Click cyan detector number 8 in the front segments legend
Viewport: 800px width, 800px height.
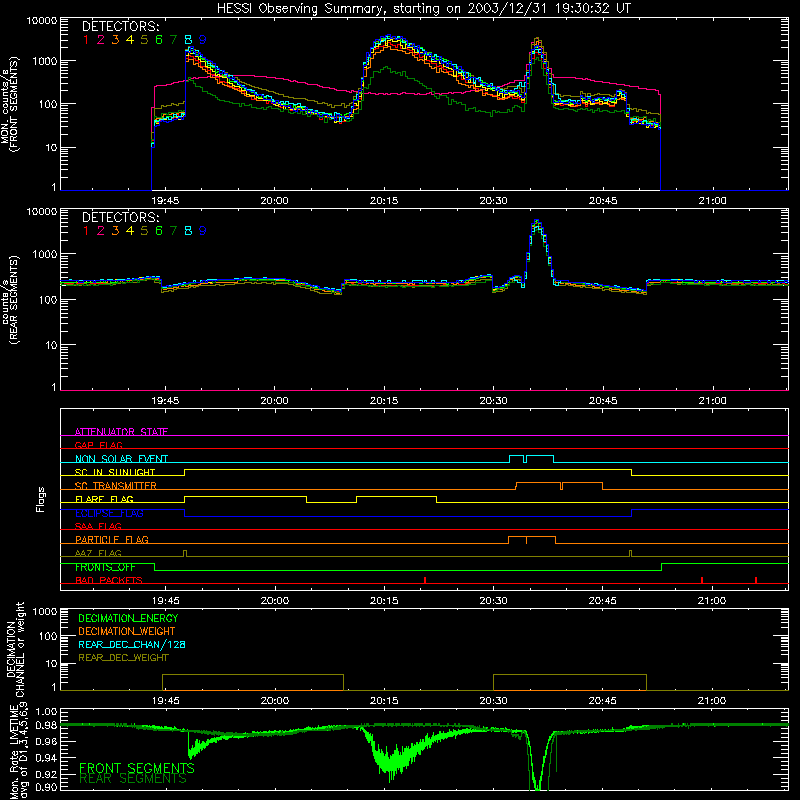(188, 40)
